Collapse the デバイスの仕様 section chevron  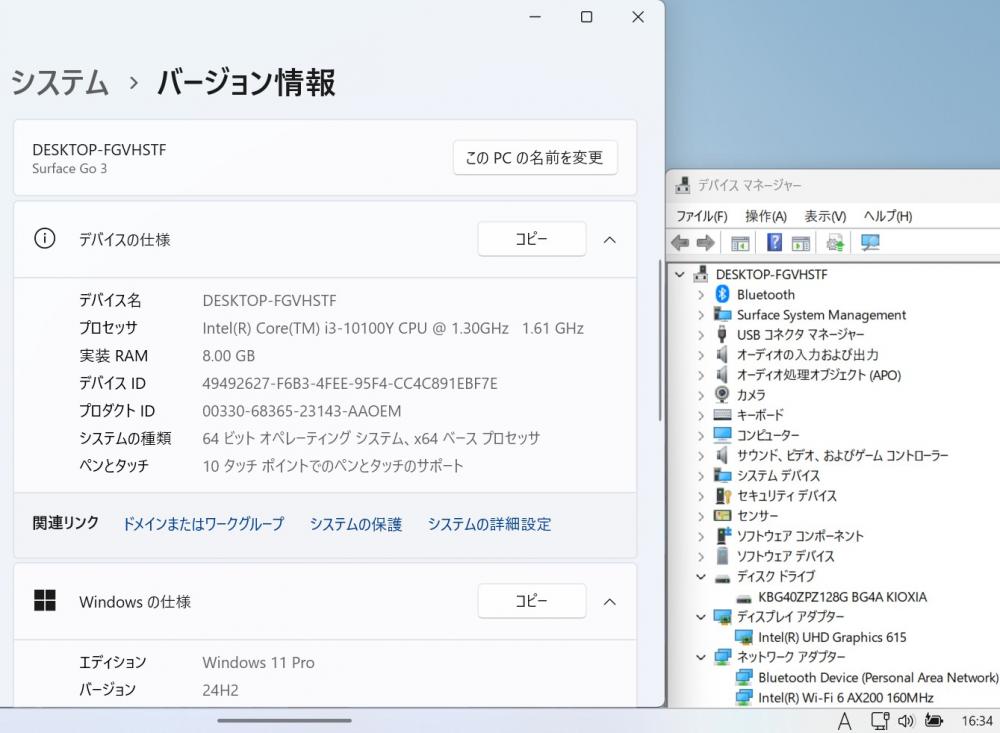610,240
